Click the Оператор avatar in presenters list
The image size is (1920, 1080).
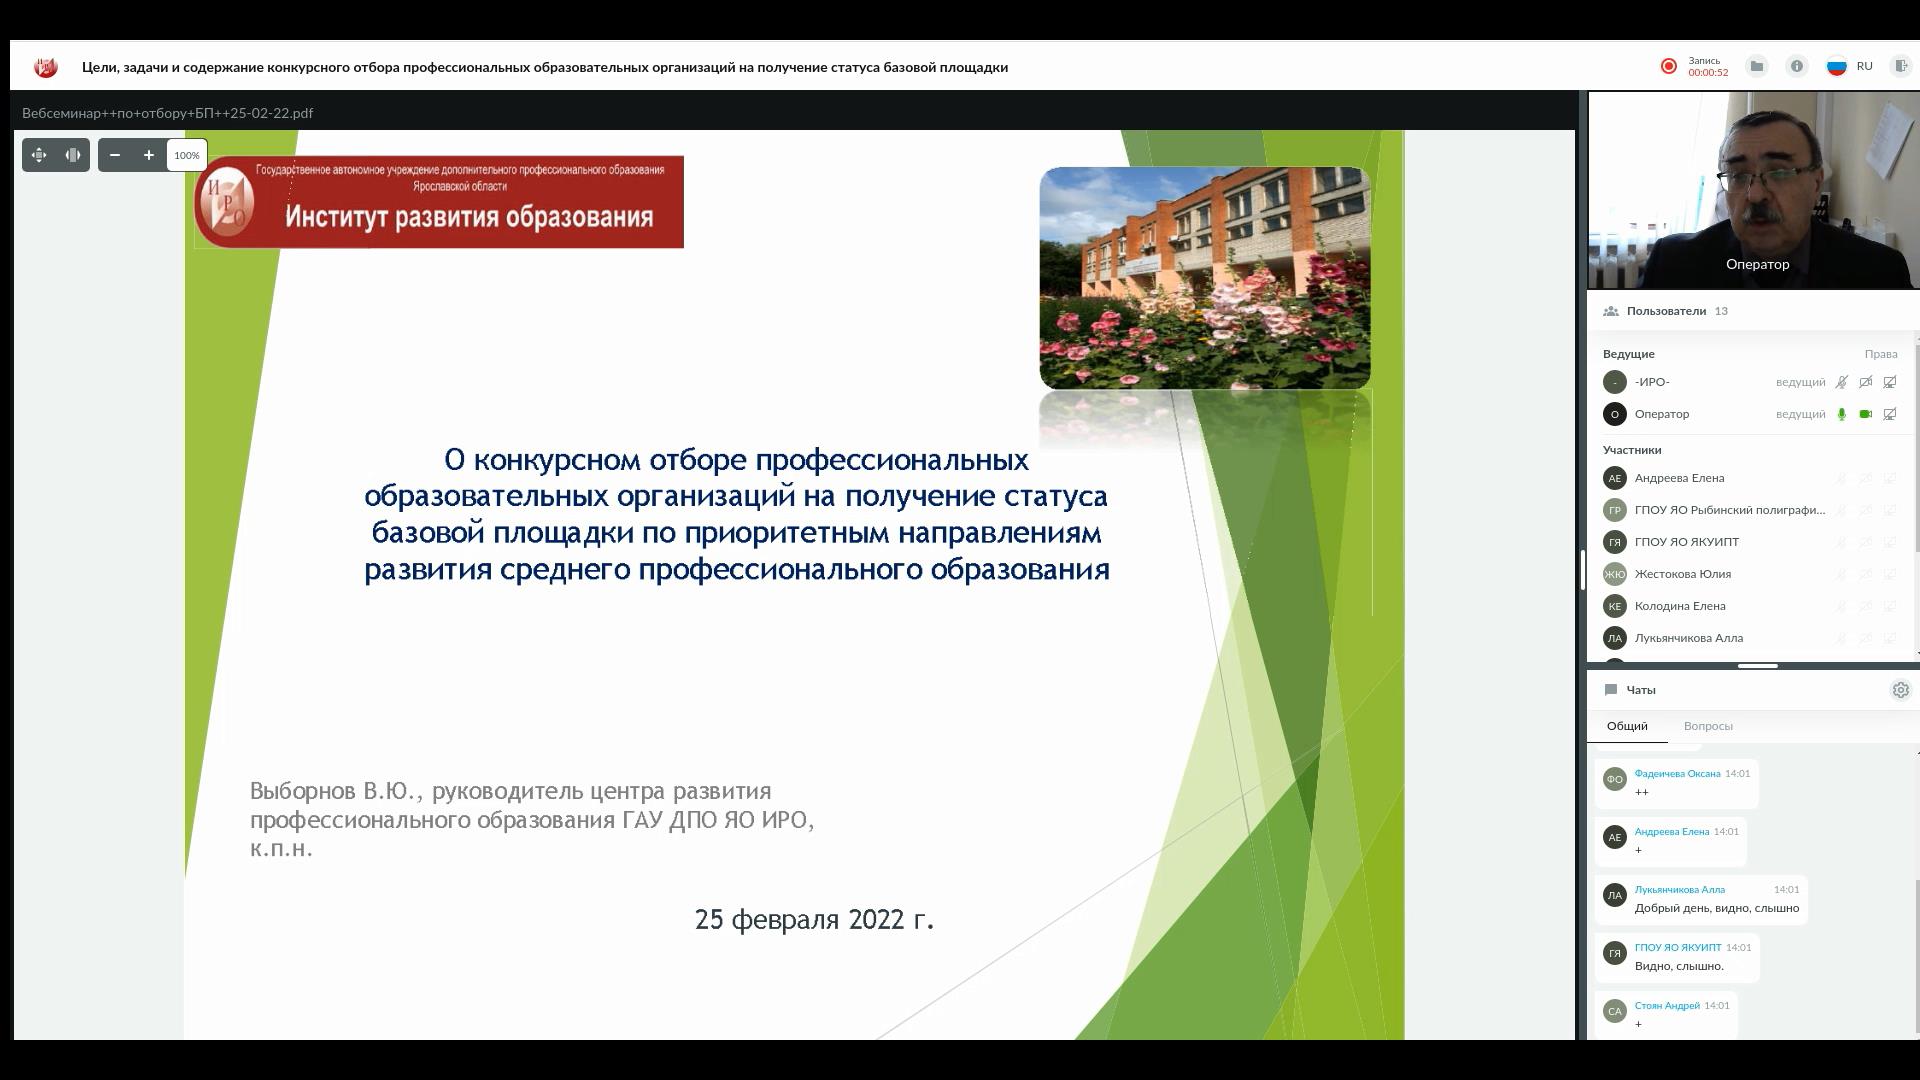pos(1614,414)
